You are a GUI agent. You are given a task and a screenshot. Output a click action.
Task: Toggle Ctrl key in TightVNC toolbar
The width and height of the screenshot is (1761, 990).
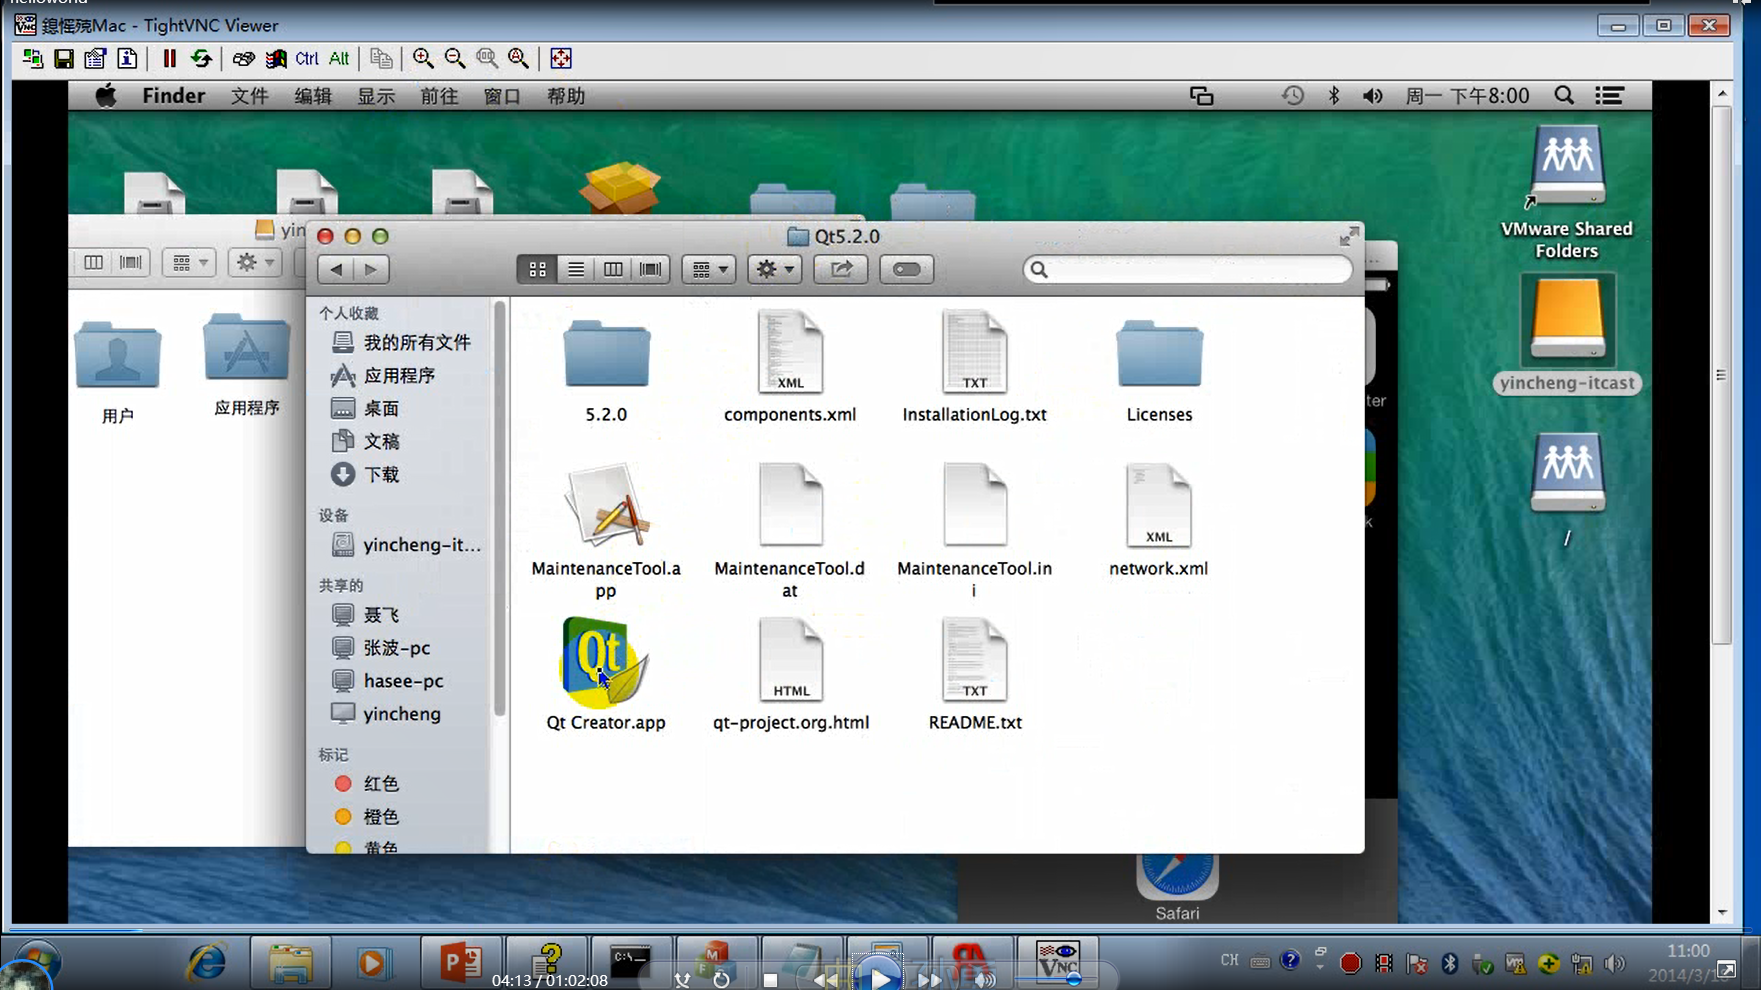307,58
